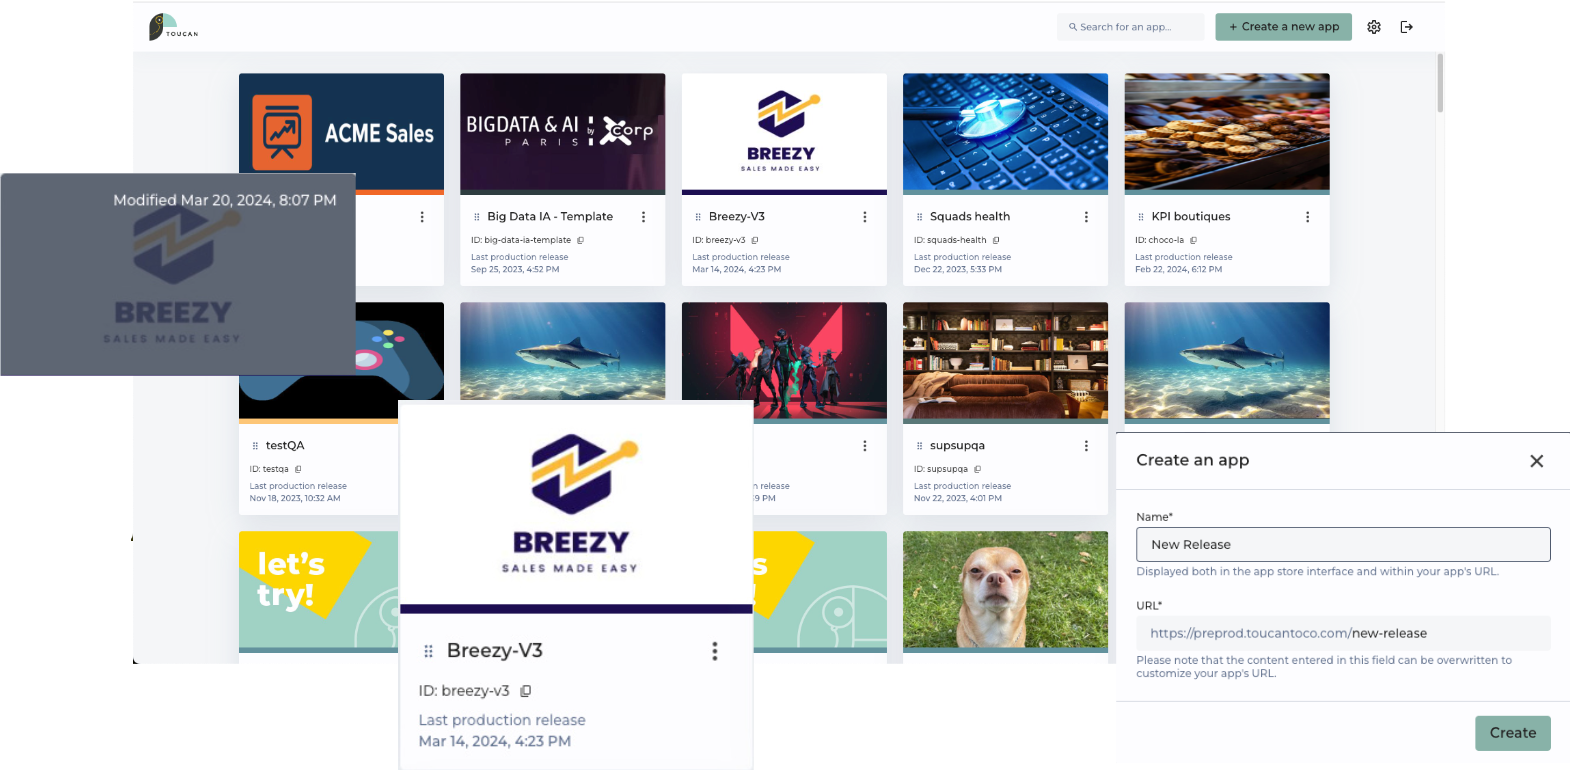Click the "KPI boutiques" title
Image resolution: width=1570 pixels, height=770 pixels.
[1191, 217]
